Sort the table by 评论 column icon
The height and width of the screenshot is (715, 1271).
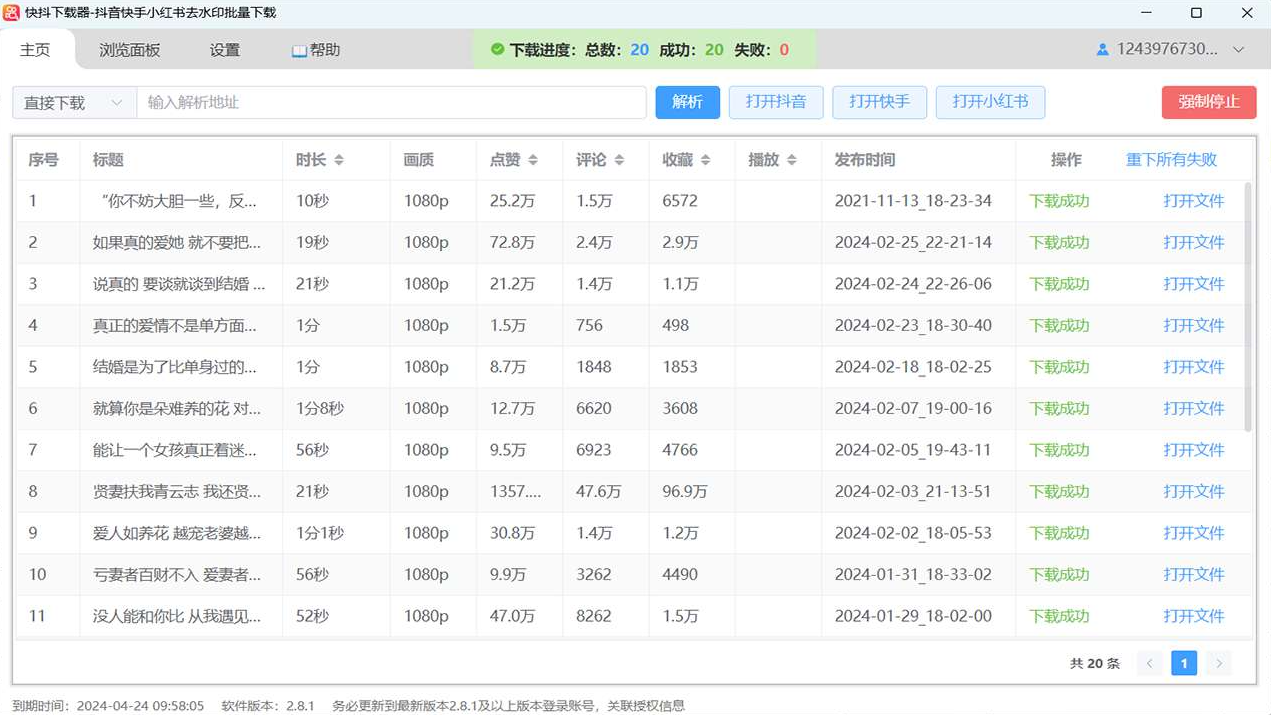[x=619, y=160]
